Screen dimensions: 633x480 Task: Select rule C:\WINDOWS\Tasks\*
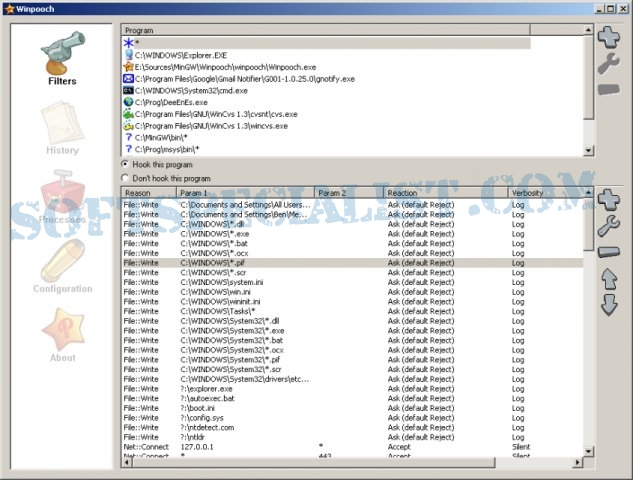pyautogui.click(x=352, y=311)
